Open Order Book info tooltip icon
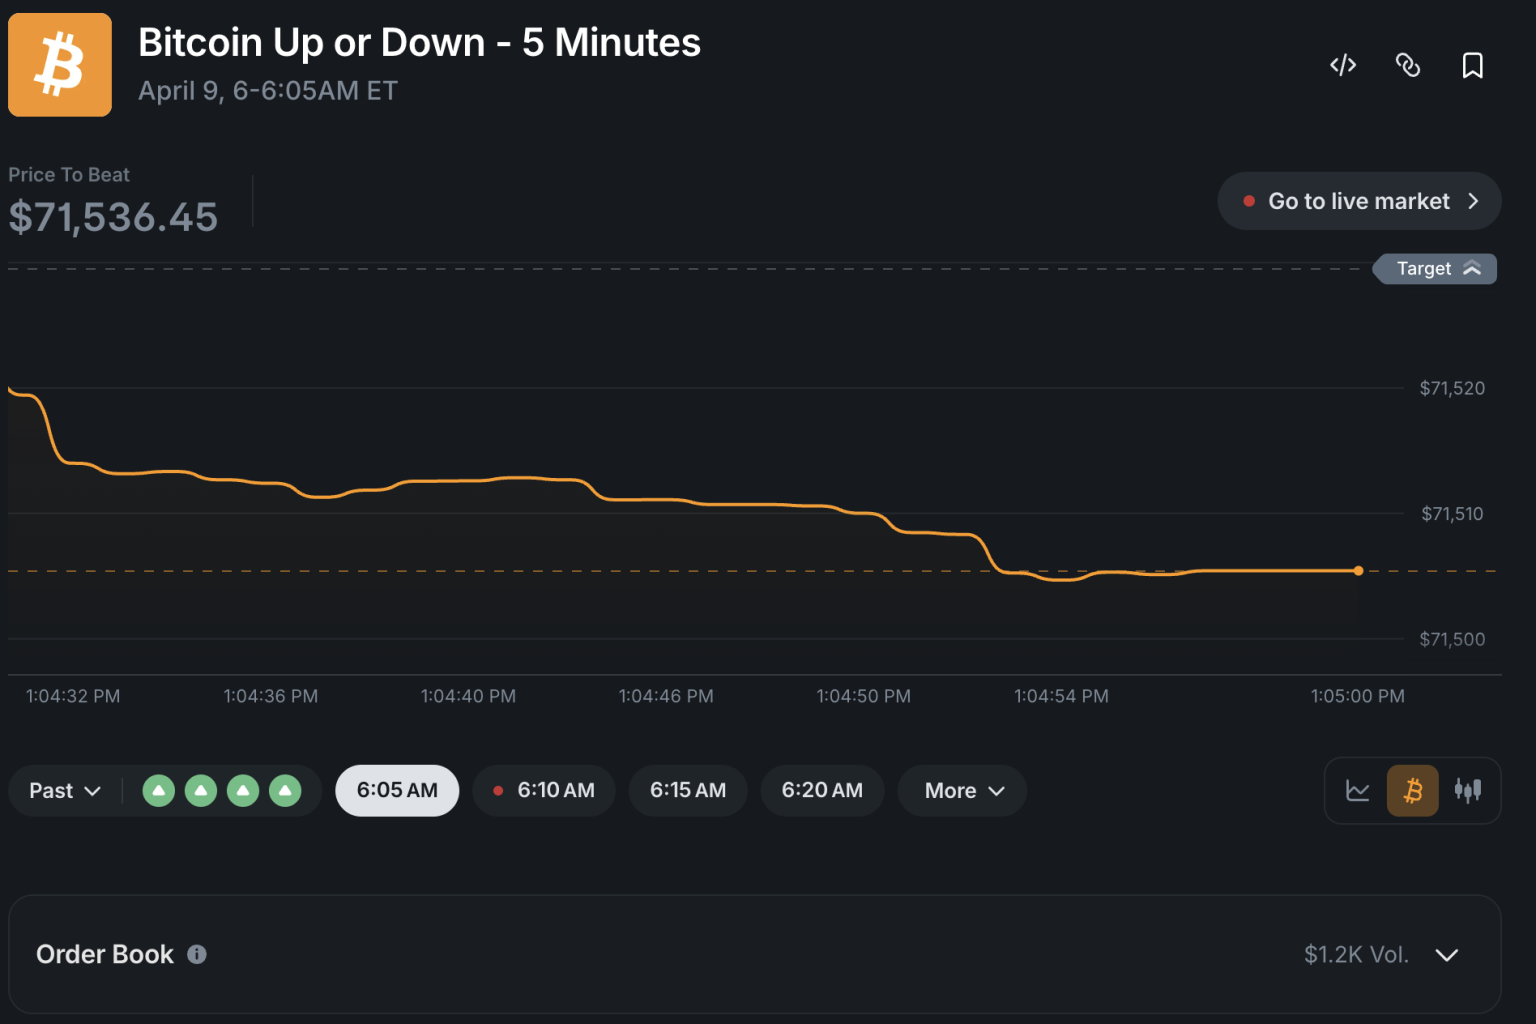1536x1024 pixels. [196, 954]
